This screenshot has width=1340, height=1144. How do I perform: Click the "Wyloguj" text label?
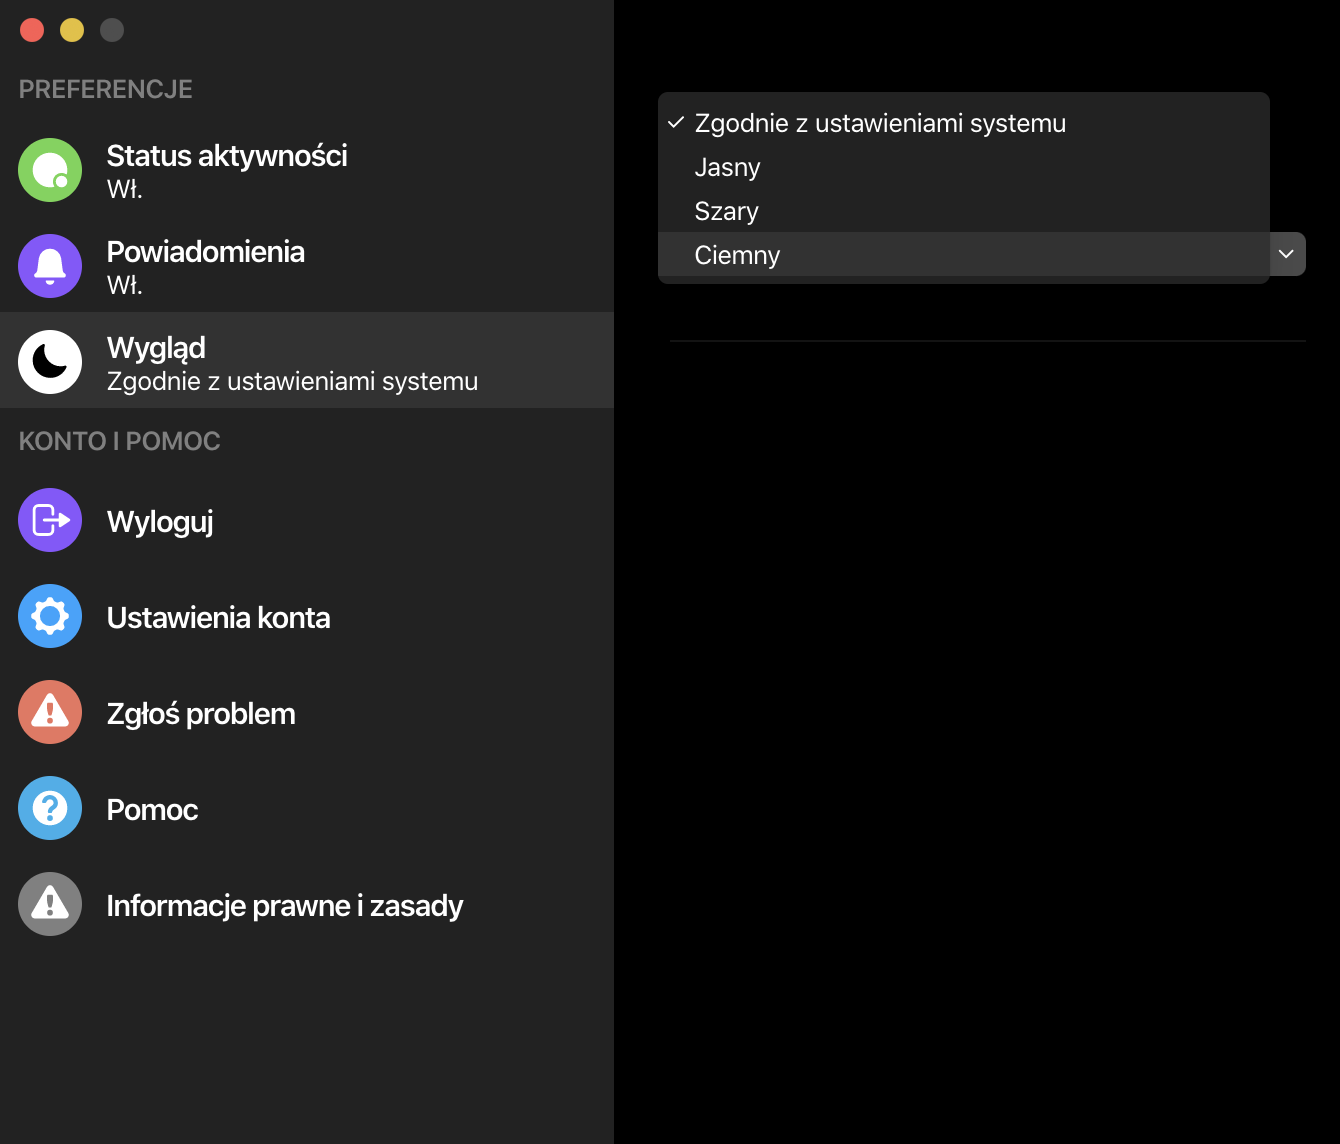coord(160,522)
